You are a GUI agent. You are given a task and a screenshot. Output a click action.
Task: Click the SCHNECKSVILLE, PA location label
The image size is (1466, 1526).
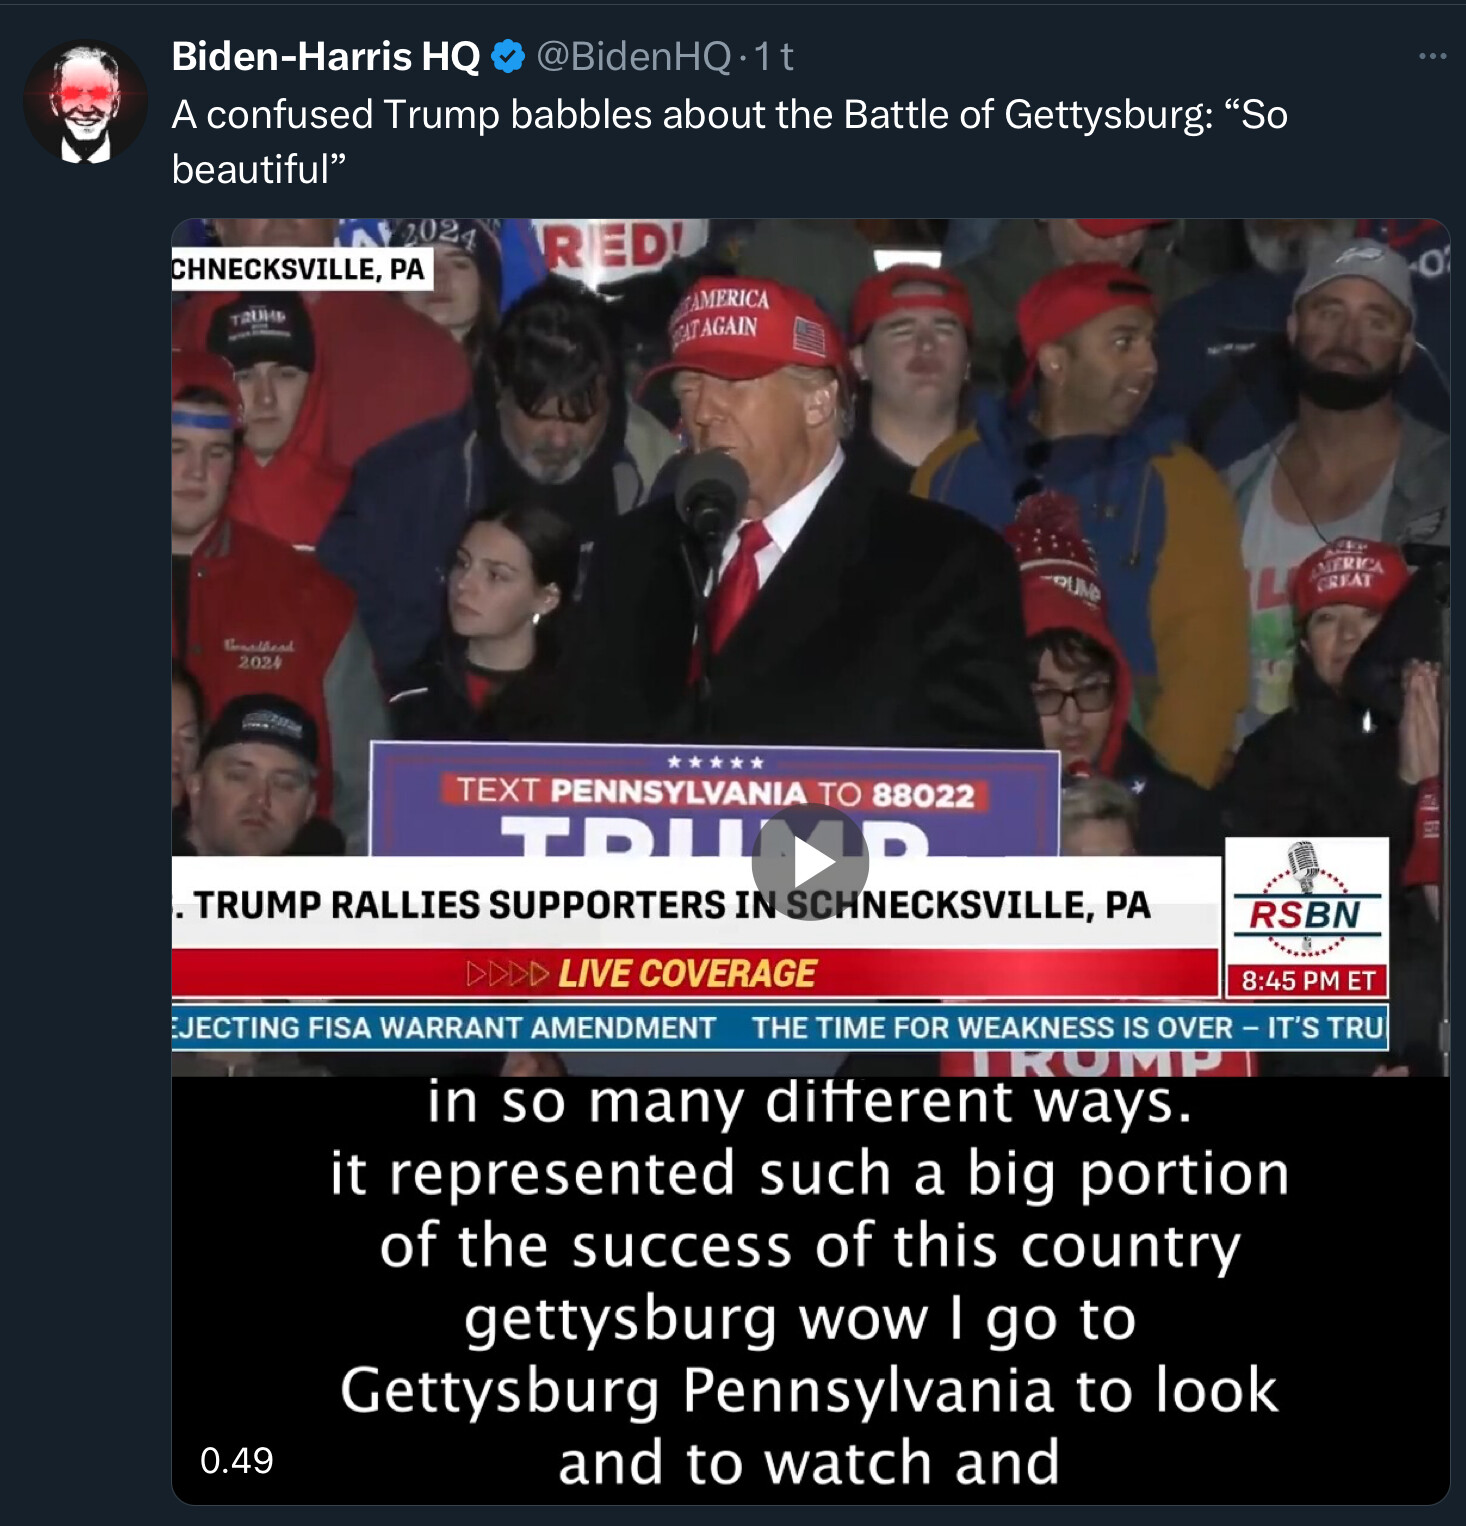tap(301, 269)
